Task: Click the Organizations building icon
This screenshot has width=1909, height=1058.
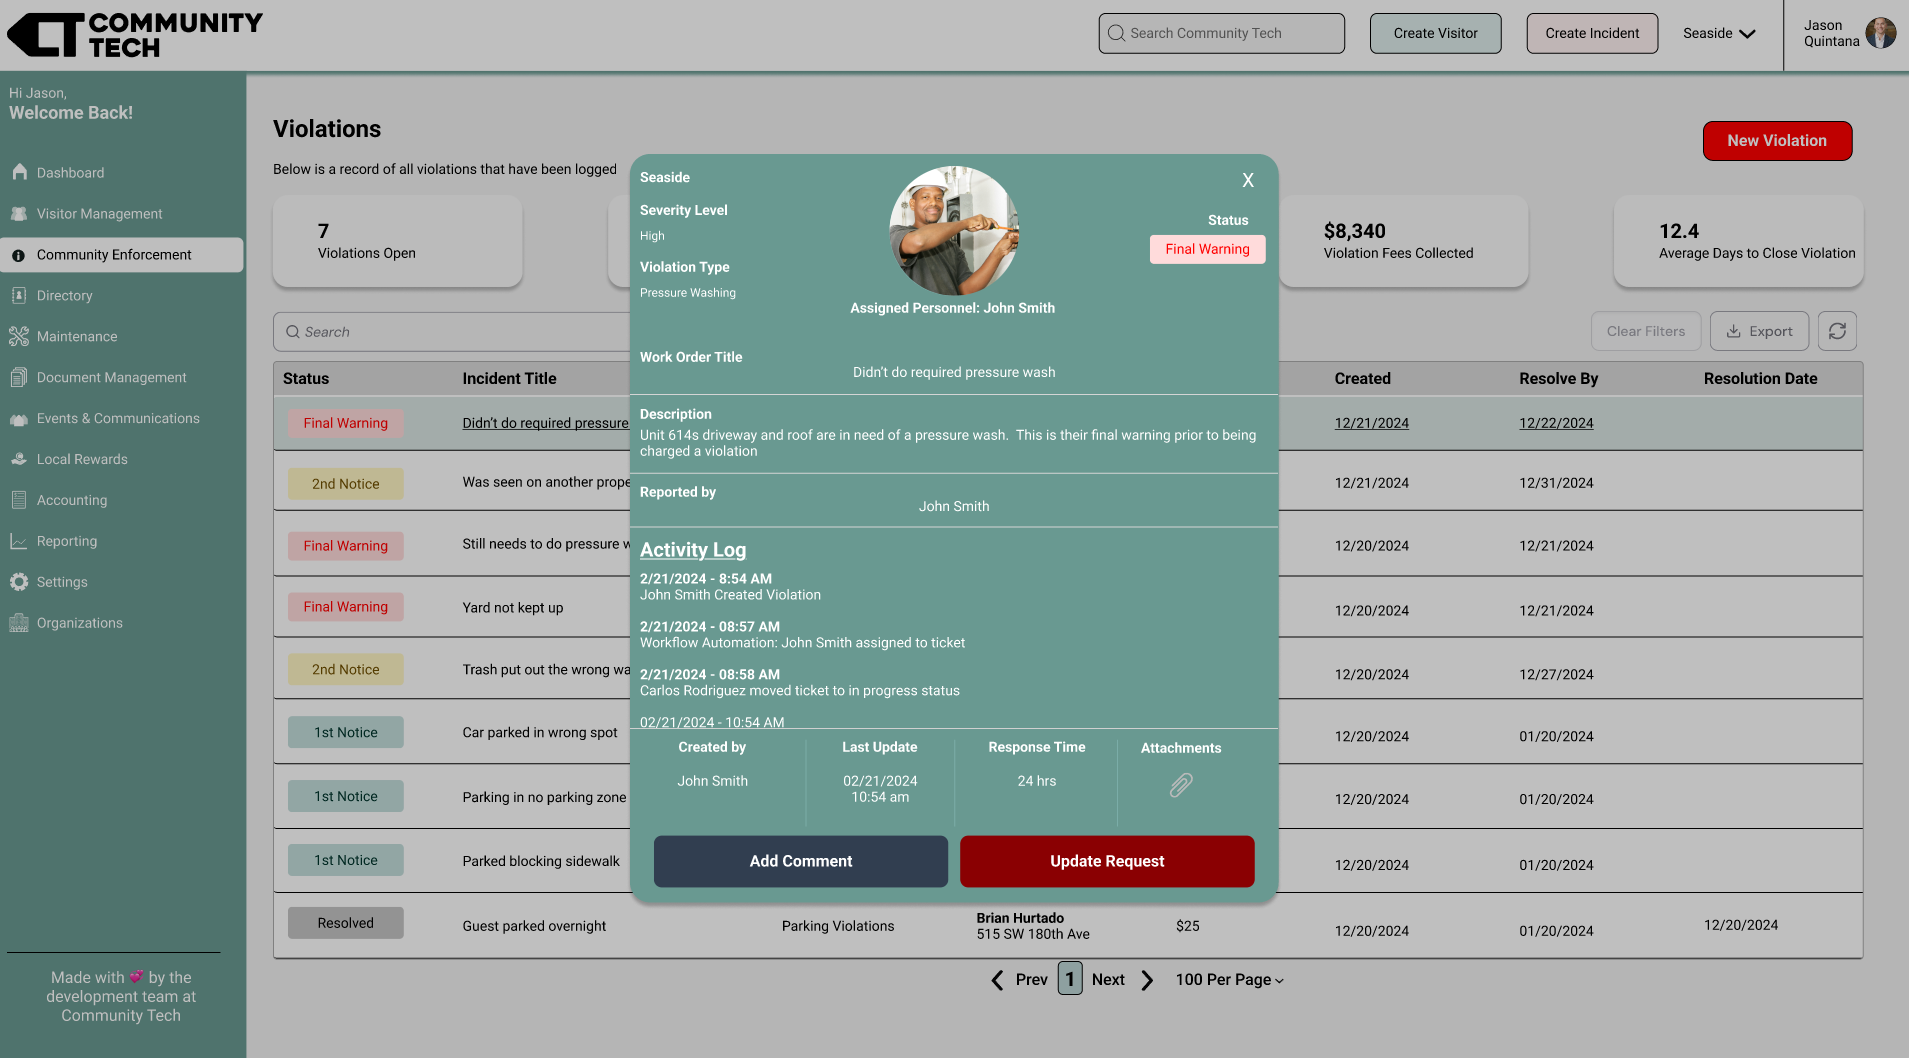Action: coord(19,623)
